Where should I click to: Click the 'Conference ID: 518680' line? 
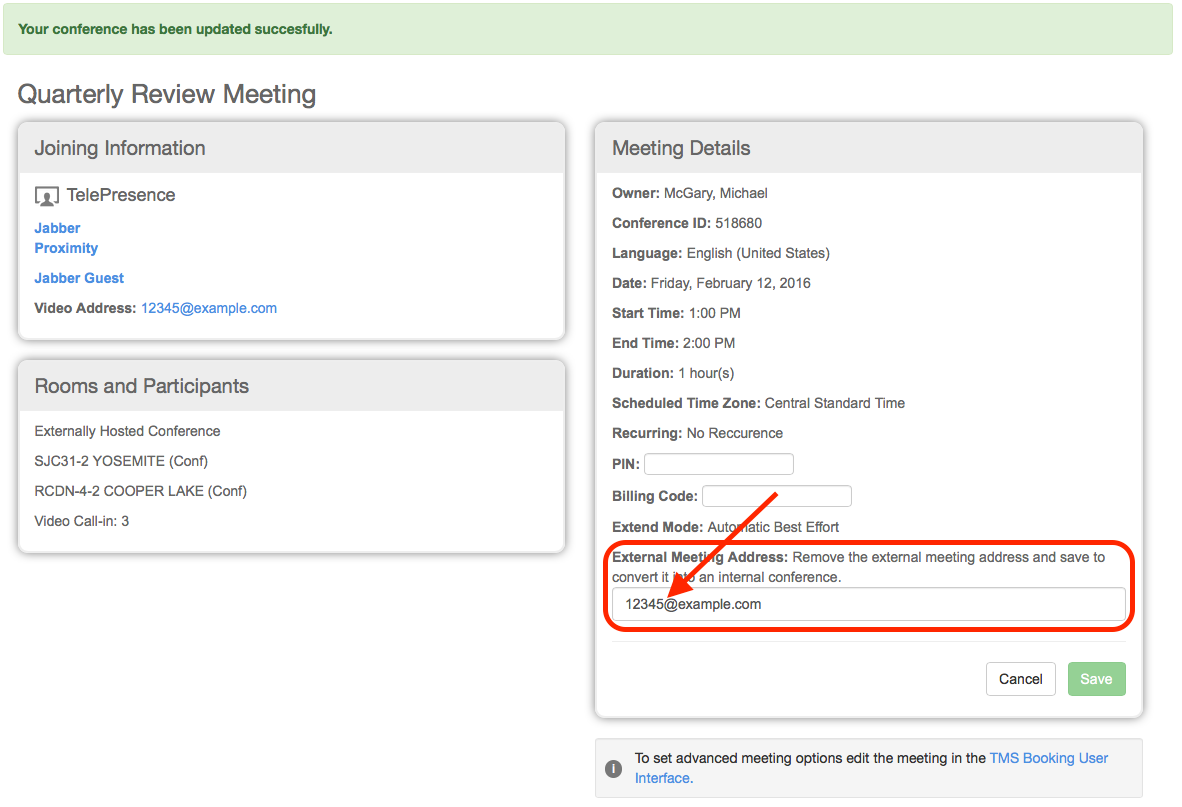(687, 223)
